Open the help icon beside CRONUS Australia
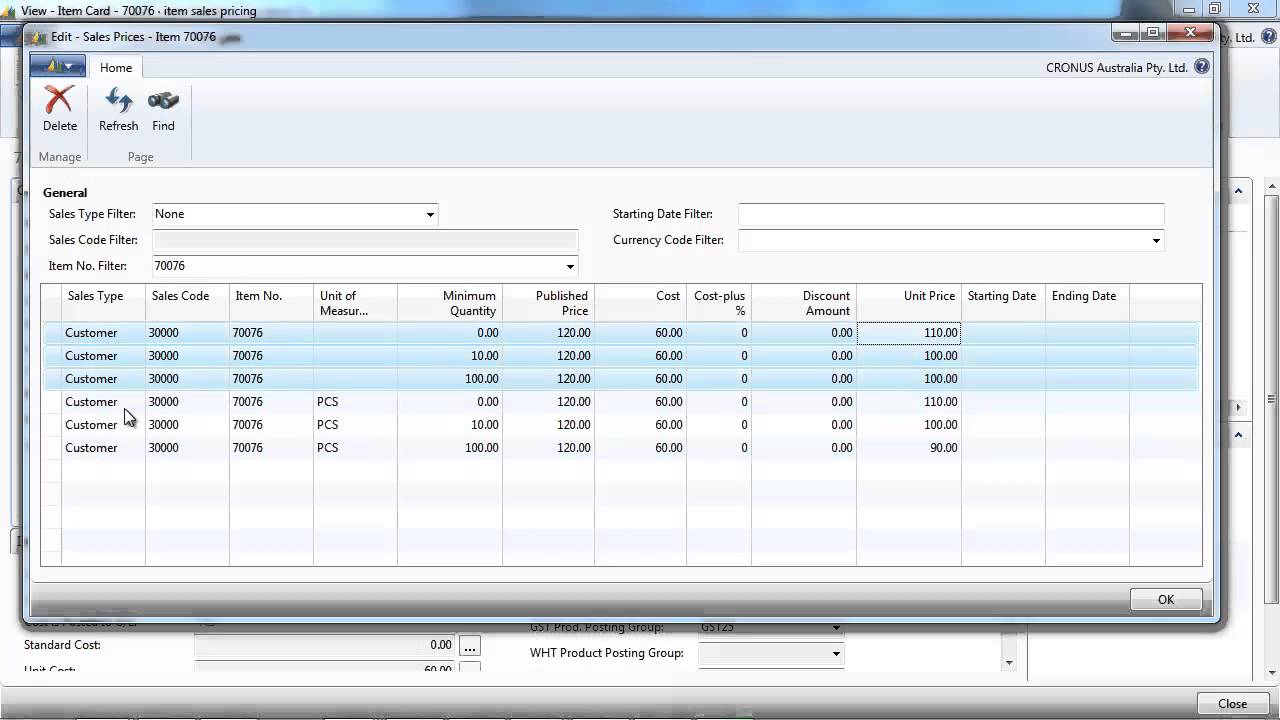The image size is (1280, 720). click(x=1201, y=67)
